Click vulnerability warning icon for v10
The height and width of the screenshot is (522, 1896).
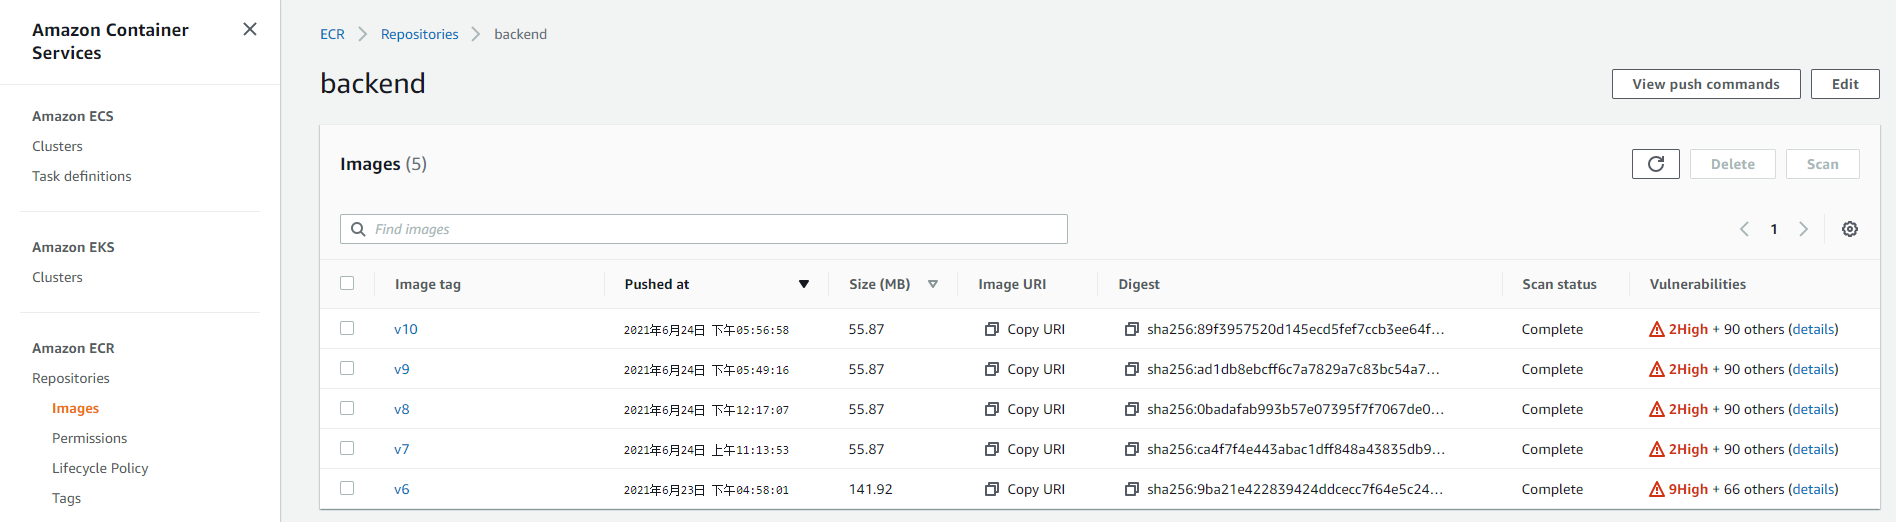[1657, 329]
